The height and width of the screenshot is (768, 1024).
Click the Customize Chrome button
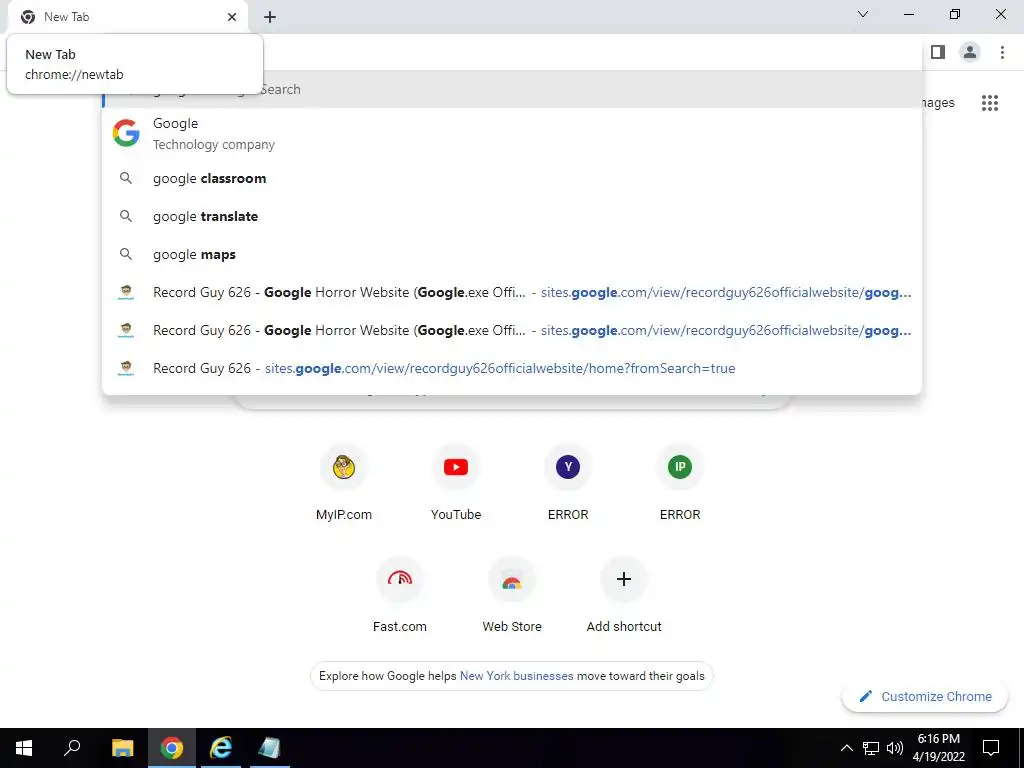[925, 697]
